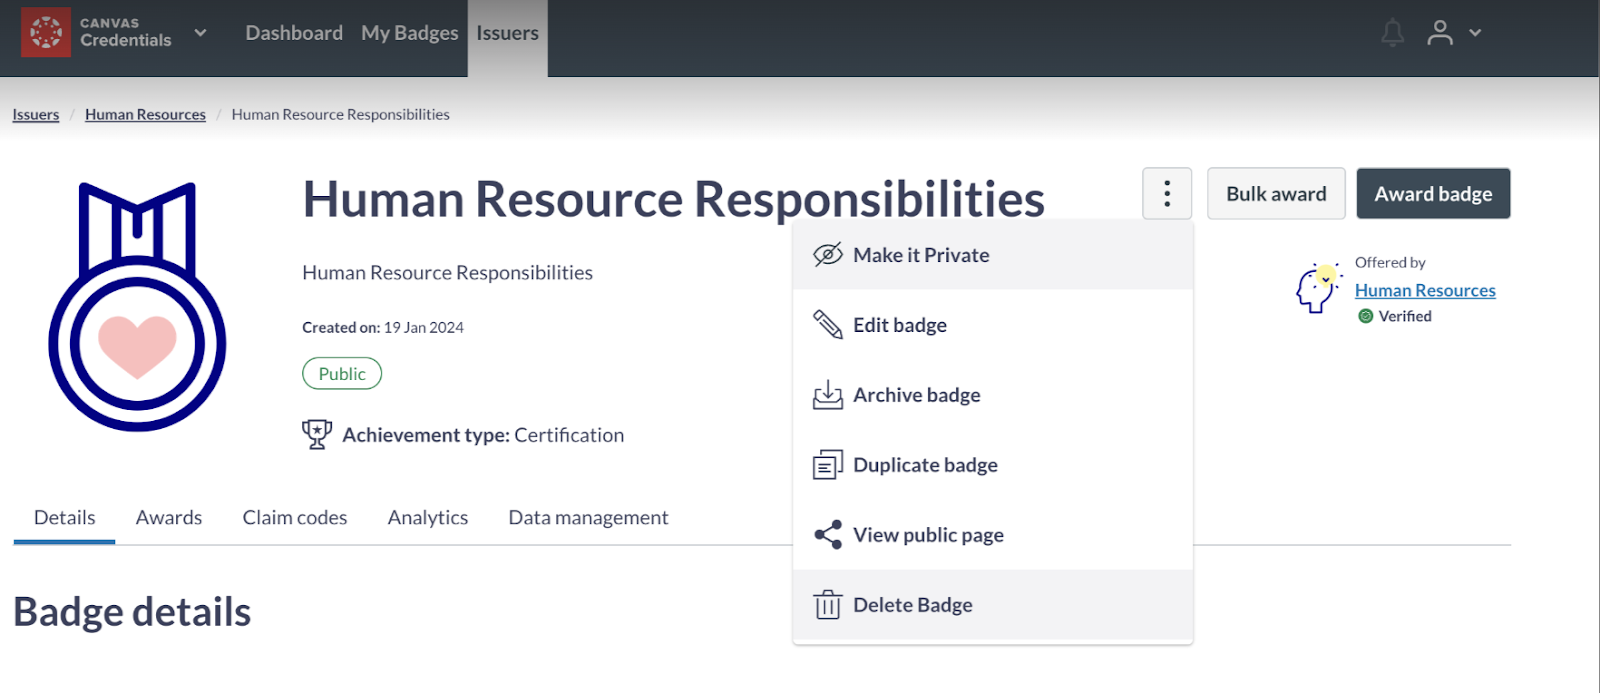Viewport: 1600px width, 693px height.
Task: Follow the Human Resources breadcrumb link
Action: click(145, 114)
